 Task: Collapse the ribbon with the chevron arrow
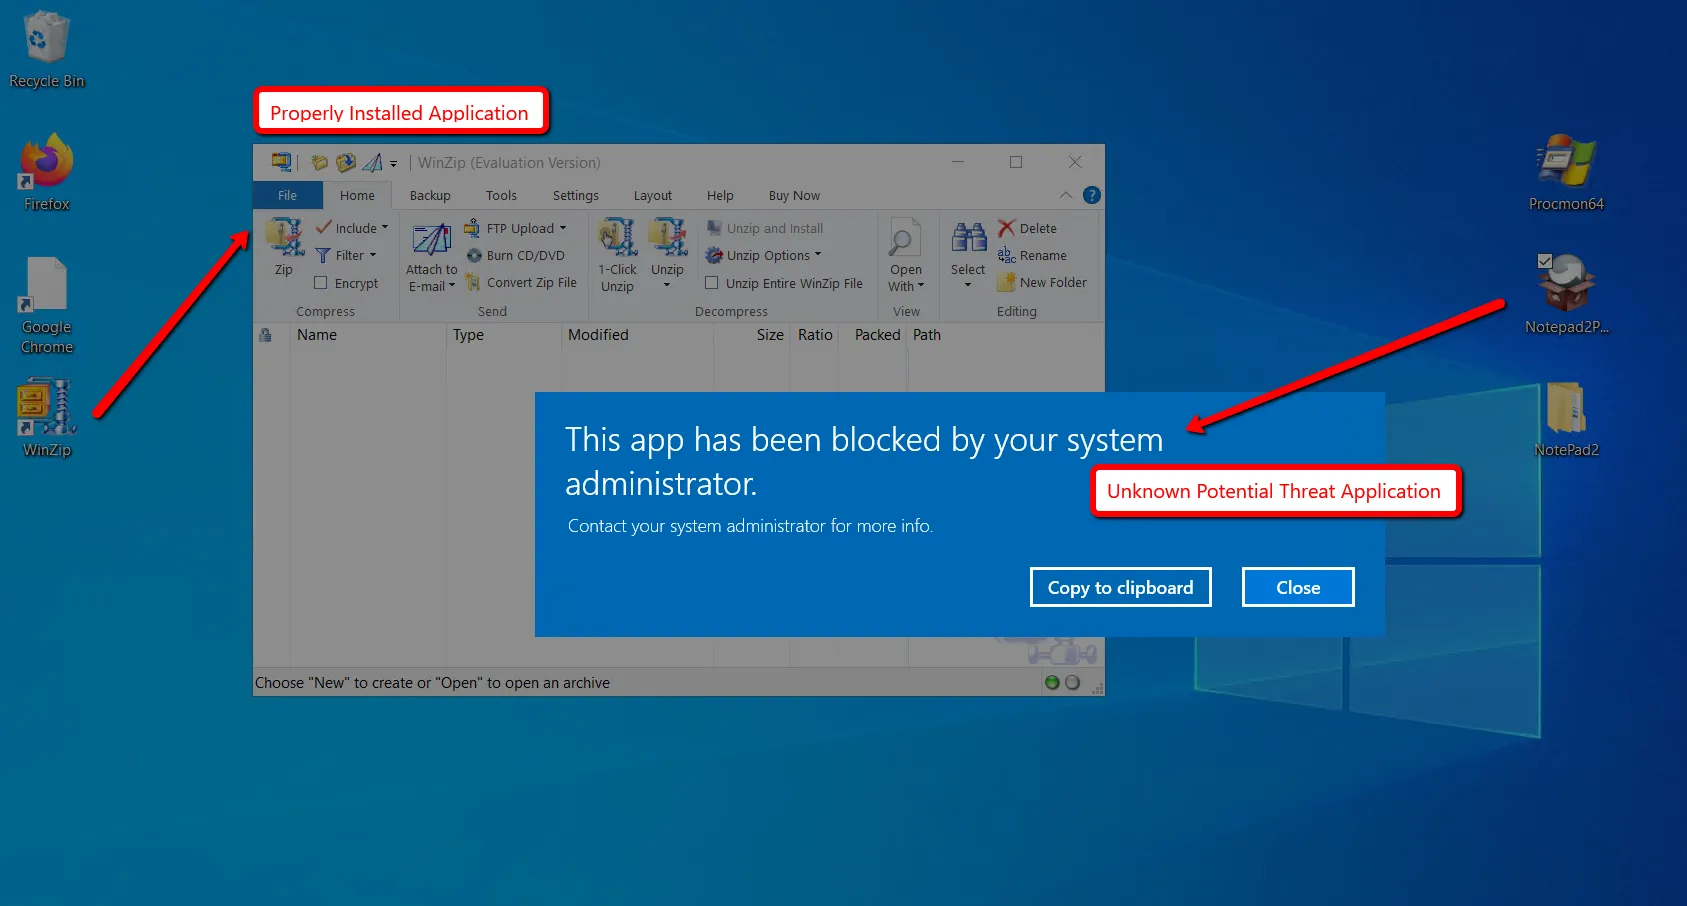[x=1066, y=195]
